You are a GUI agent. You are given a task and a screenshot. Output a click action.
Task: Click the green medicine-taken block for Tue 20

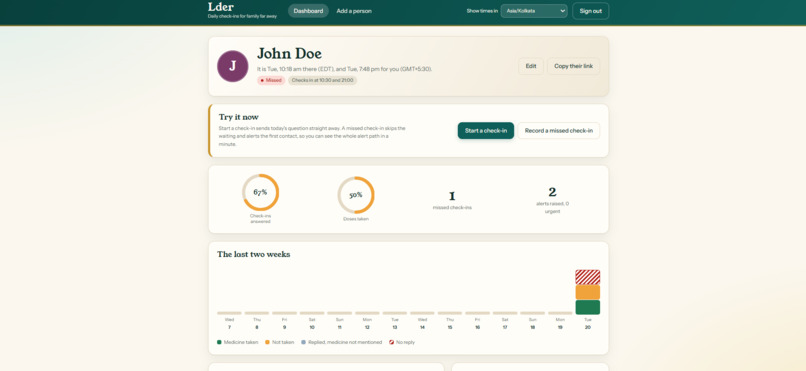(588, 307)
